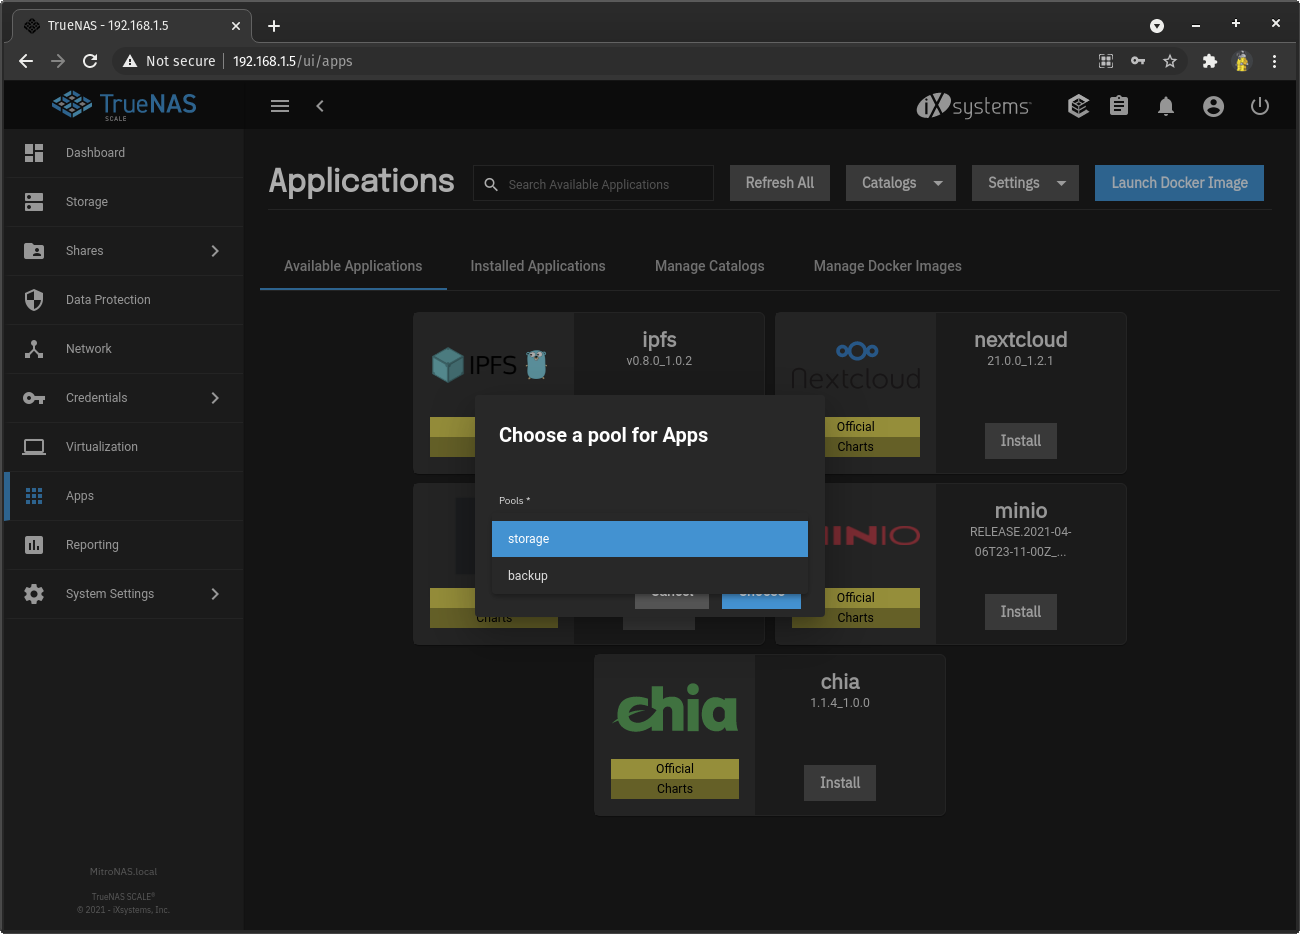Install the chia app
The height and width of the screenshot is (934, 1300).
[840, 783]
